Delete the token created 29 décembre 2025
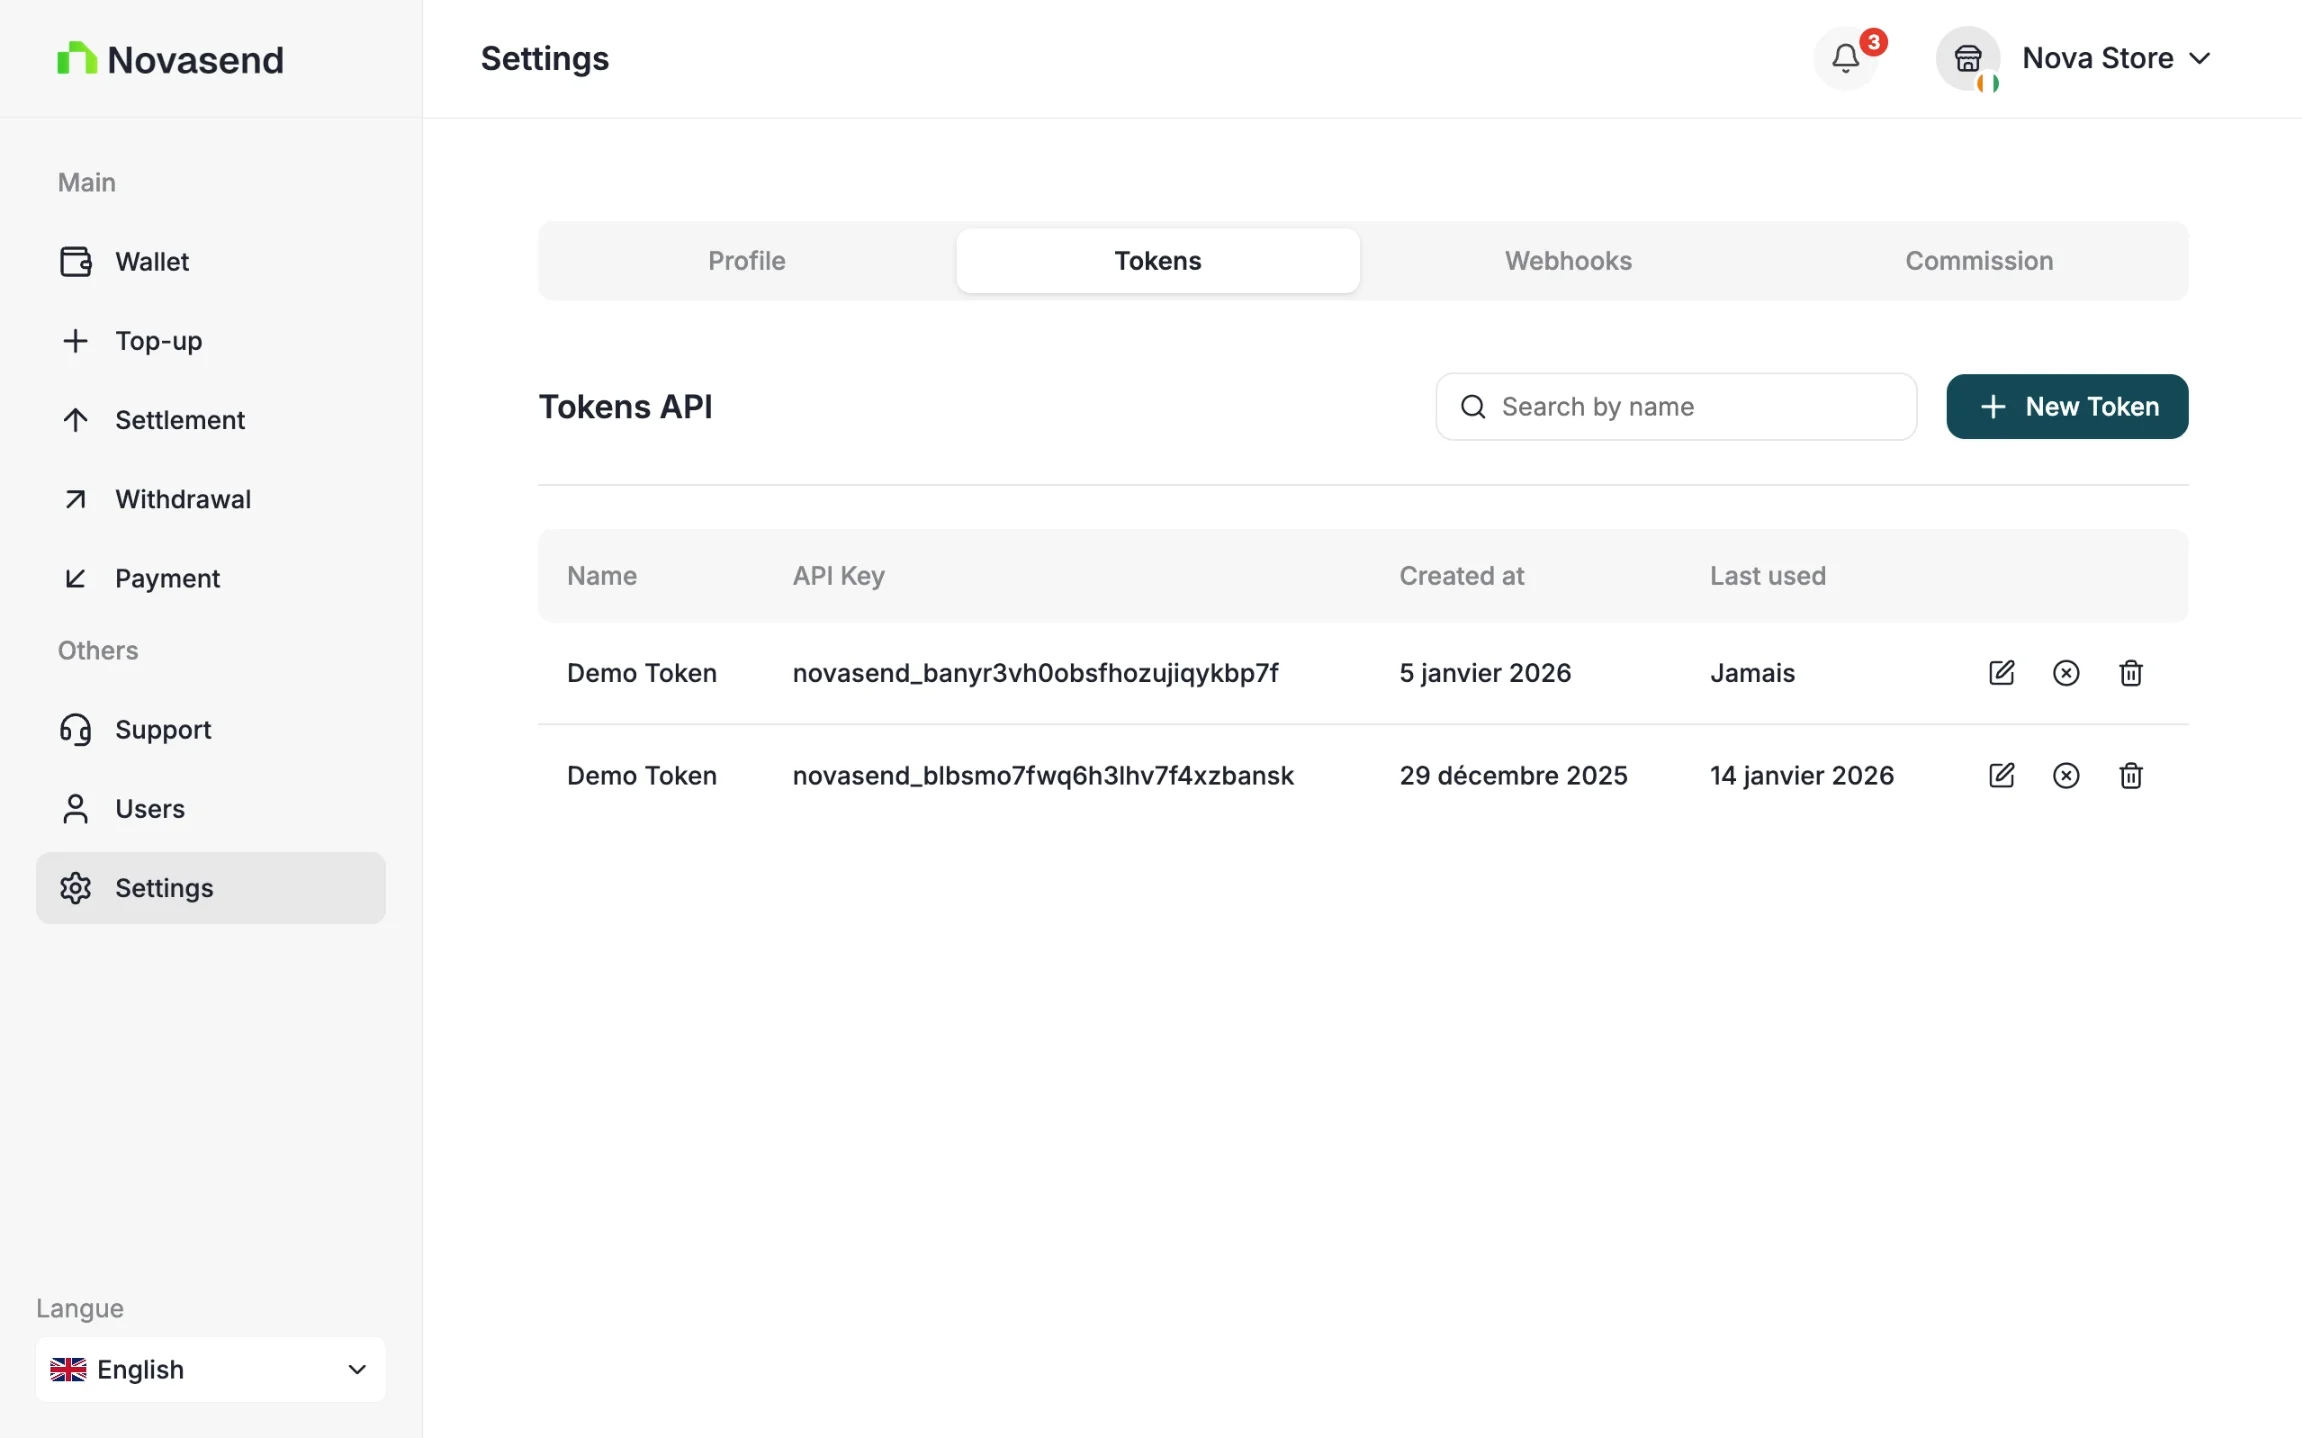The image size is (2302, 1438). [x=2130, y=776]
